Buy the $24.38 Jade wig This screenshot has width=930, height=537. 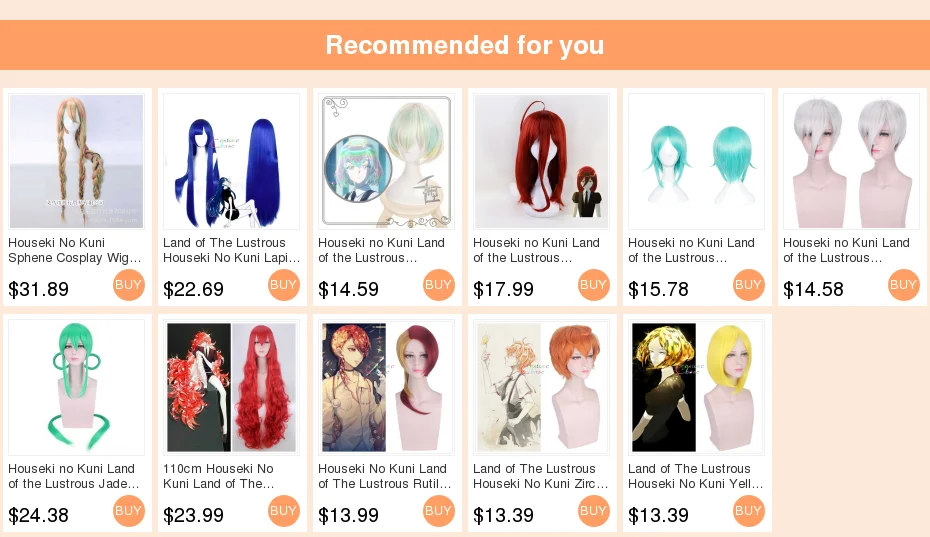click(x=129, y=511)
